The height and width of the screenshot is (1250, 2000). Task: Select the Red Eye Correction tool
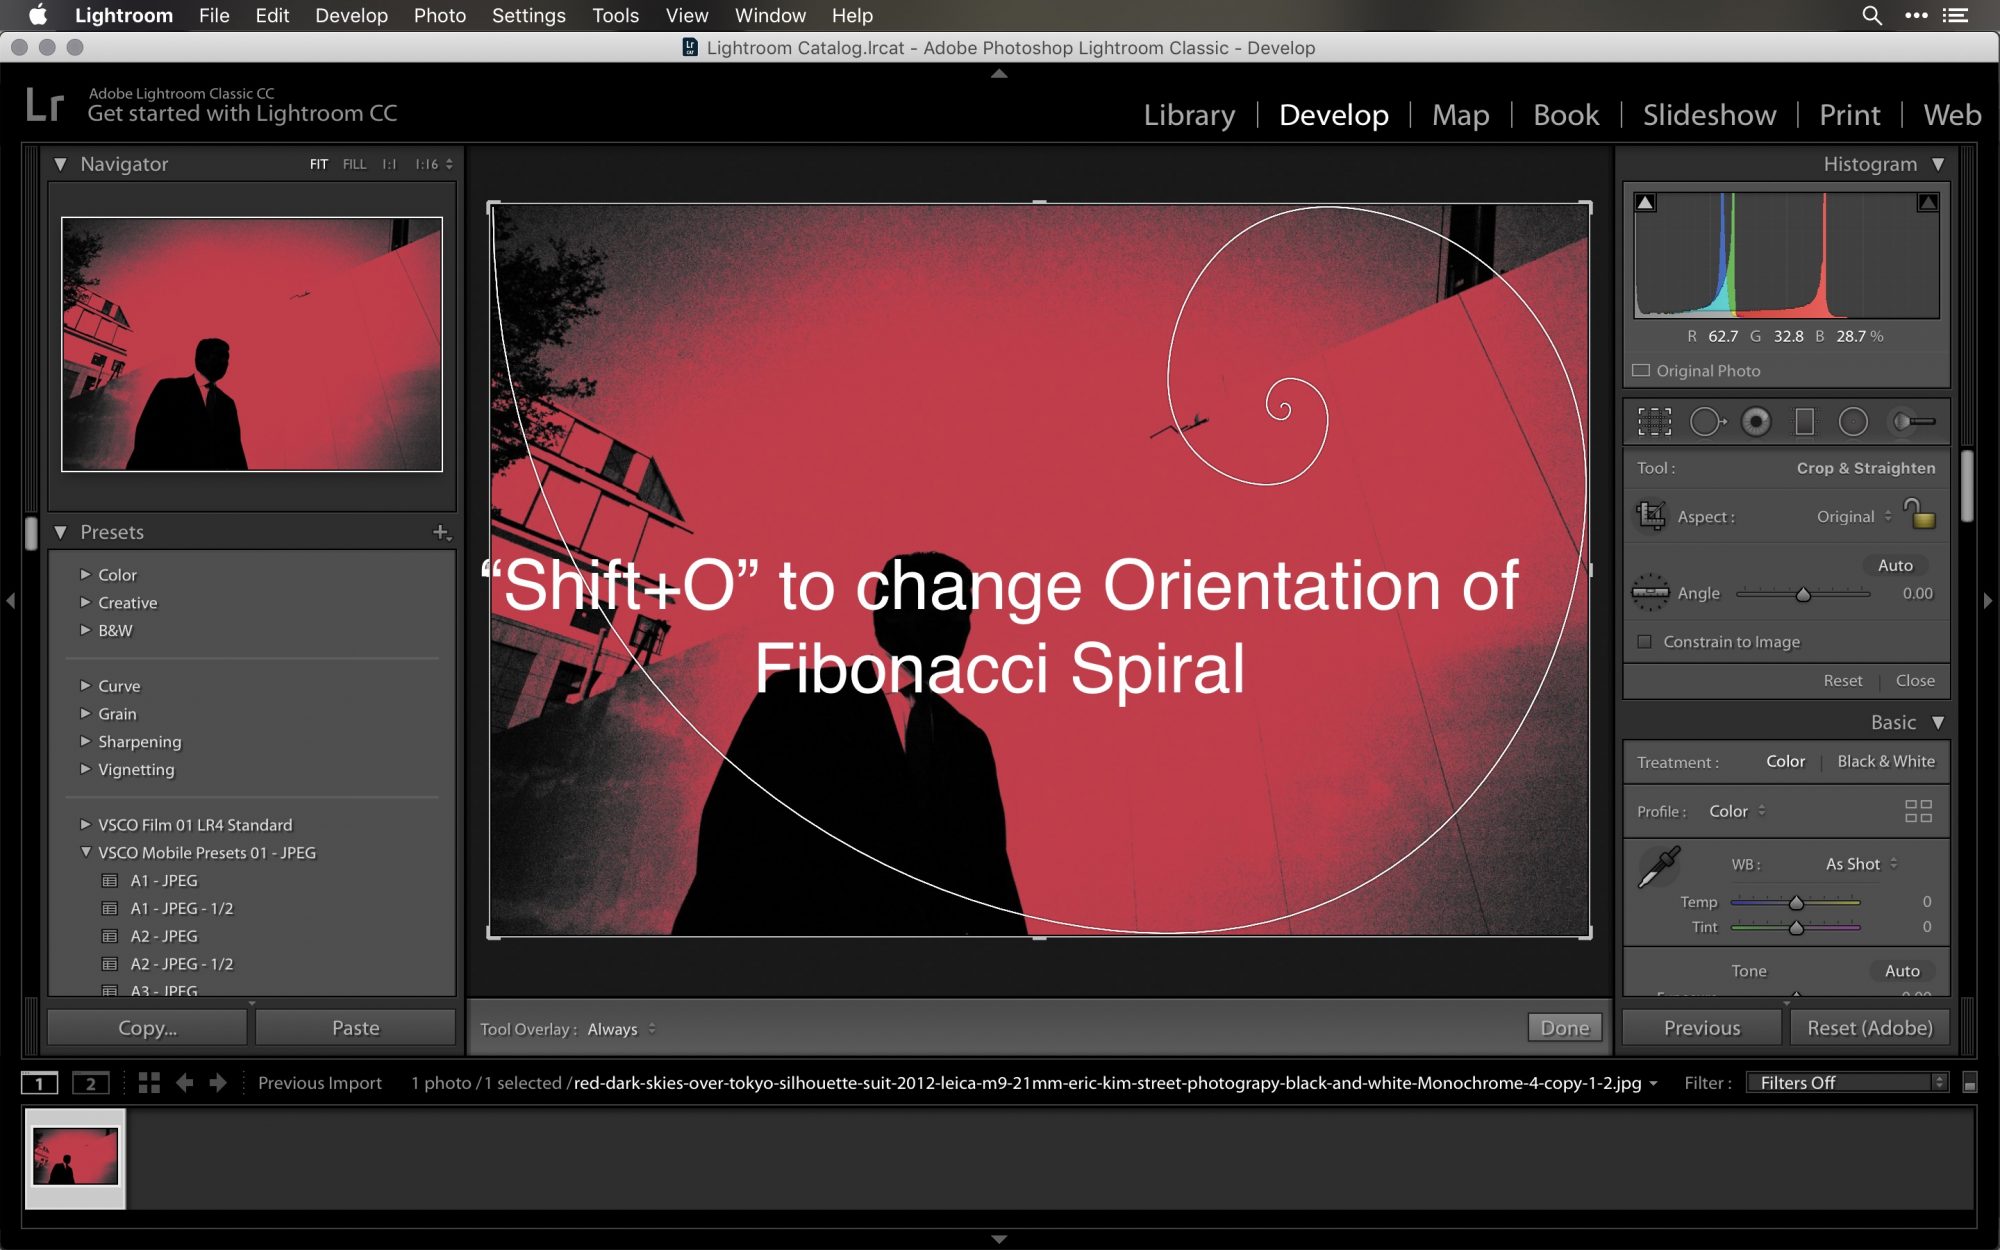point(1756,422)
